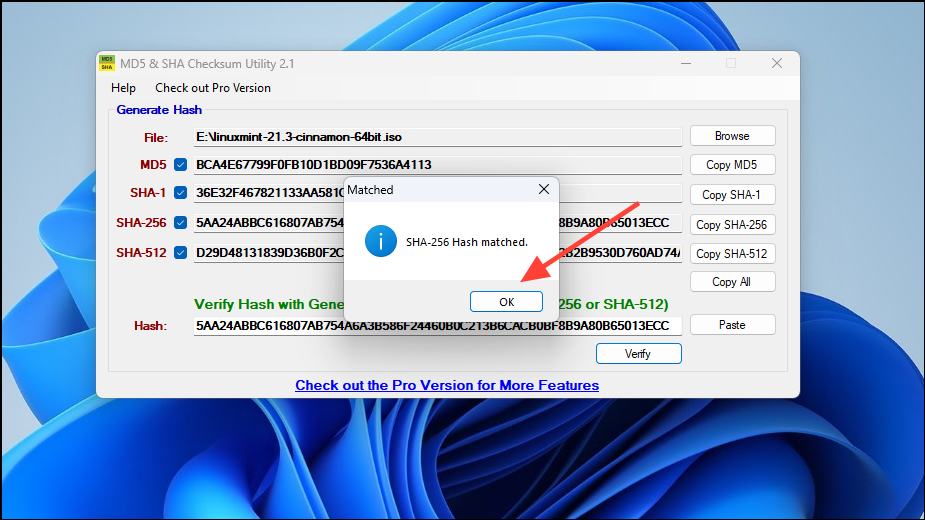
Task: Click the MD5 SHA app icon in the title bar
Action: pos(107,63)
